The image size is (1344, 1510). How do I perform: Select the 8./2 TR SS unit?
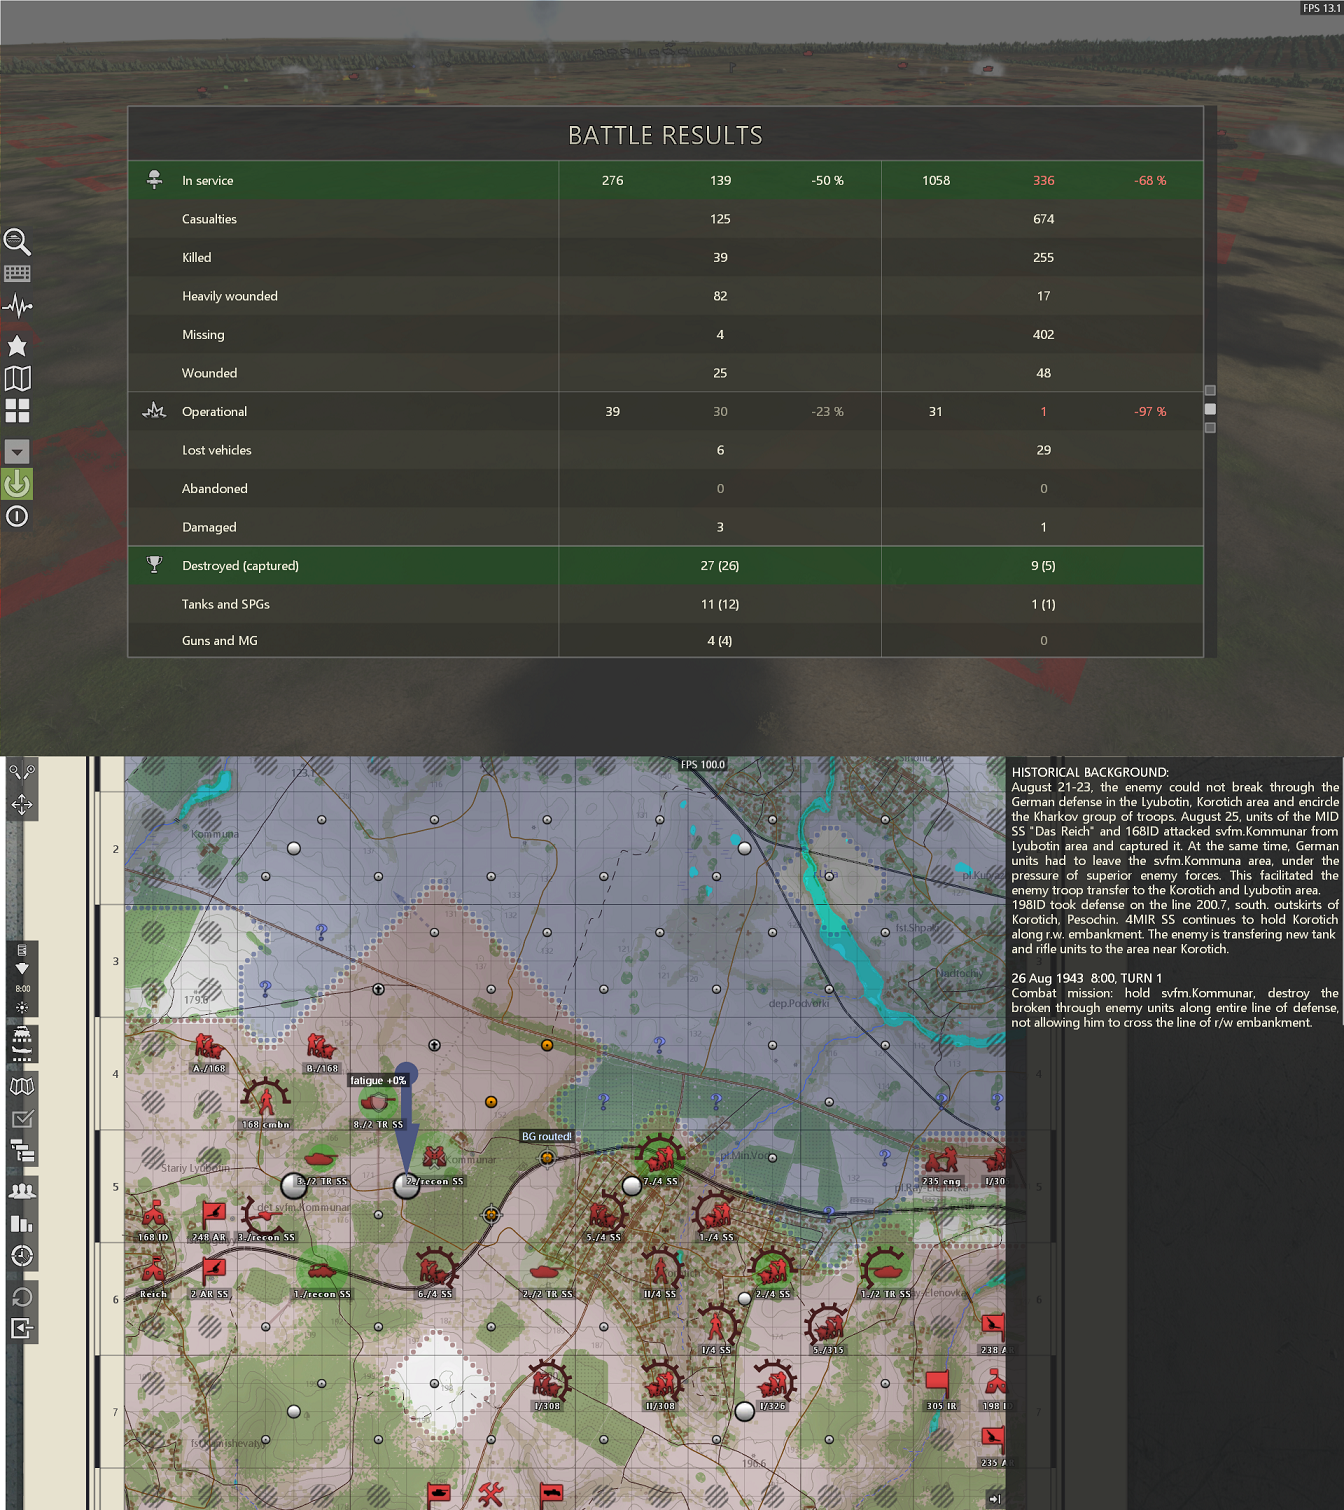377,1104
